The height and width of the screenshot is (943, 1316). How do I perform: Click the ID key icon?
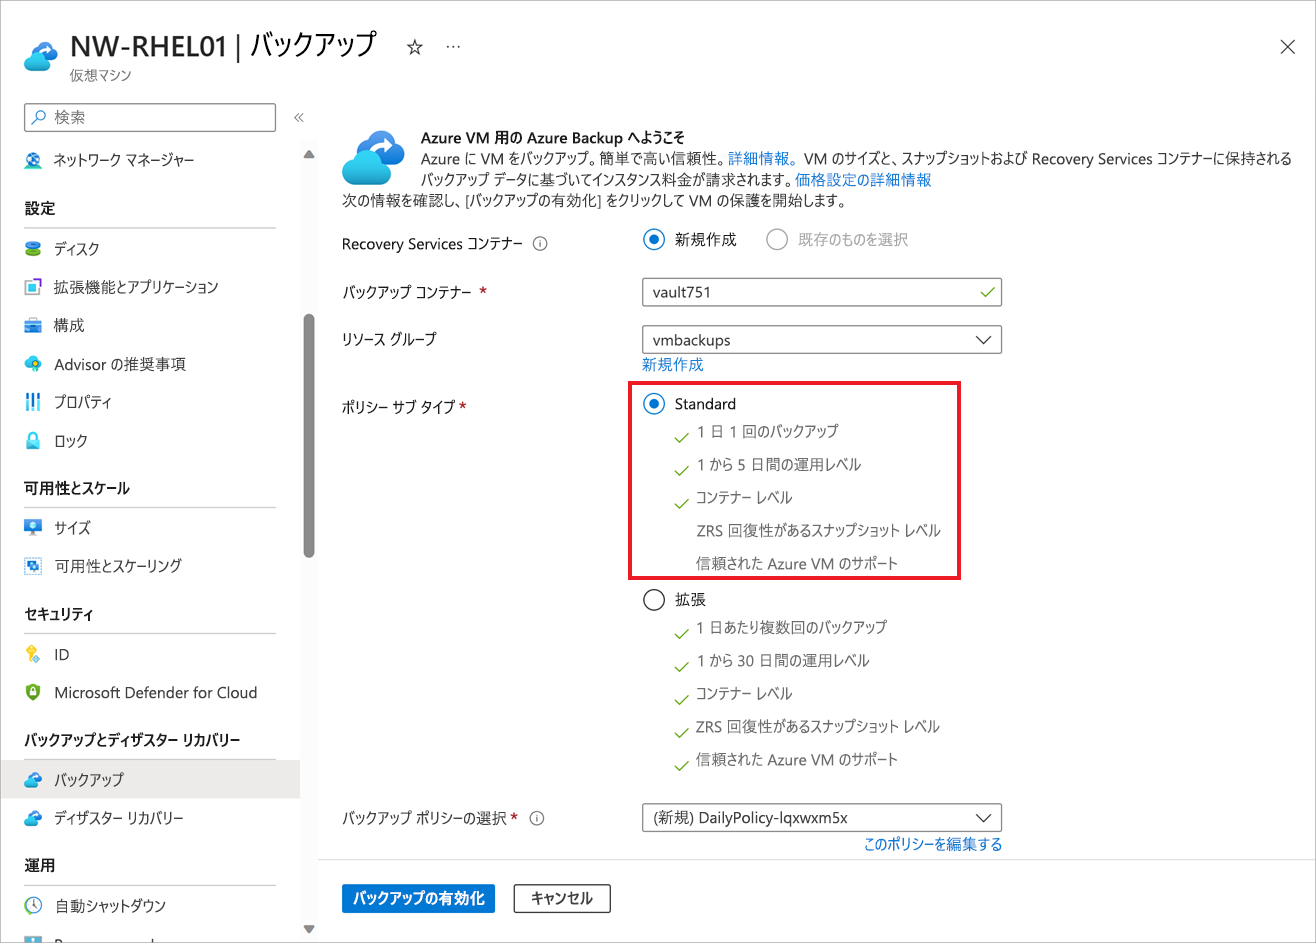click(x=33, y=654)
